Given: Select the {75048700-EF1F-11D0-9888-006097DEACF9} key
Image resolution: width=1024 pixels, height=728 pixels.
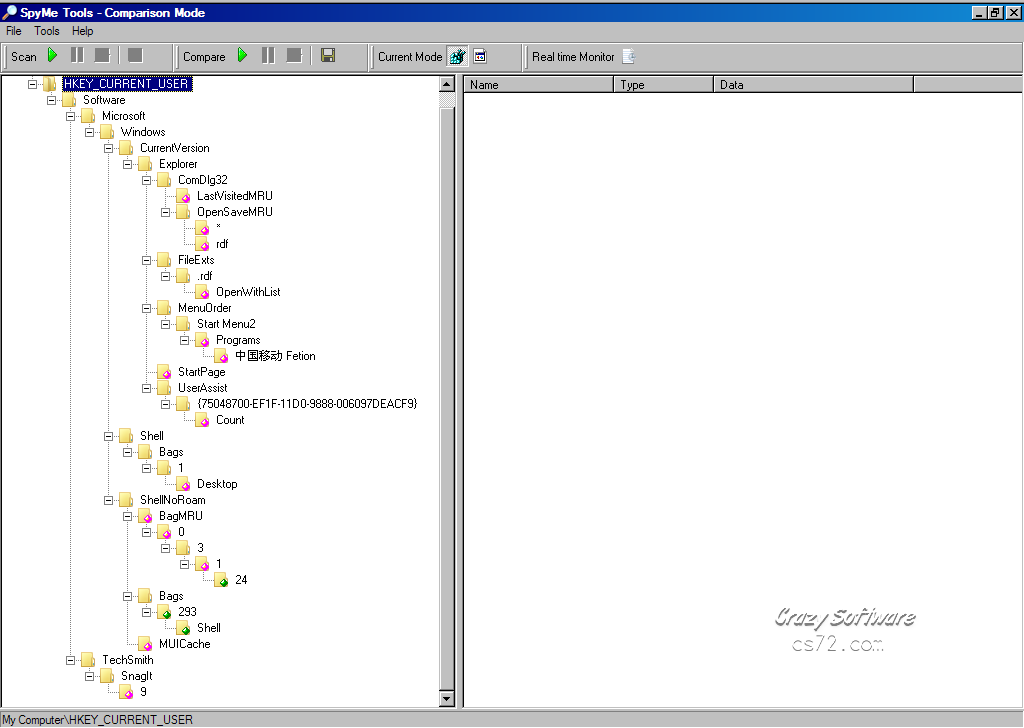Looking at the screenshot, I should (307, 404).
